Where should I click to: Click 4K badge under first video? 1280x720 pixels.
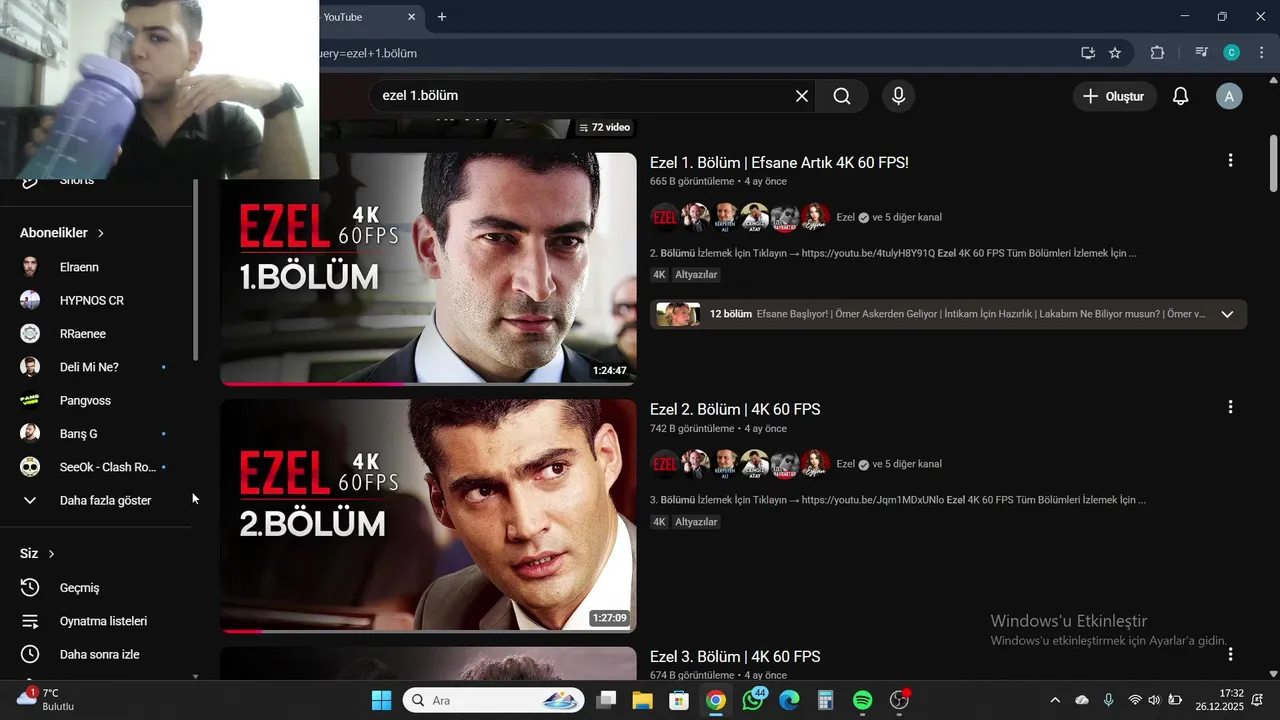(659, 275)
